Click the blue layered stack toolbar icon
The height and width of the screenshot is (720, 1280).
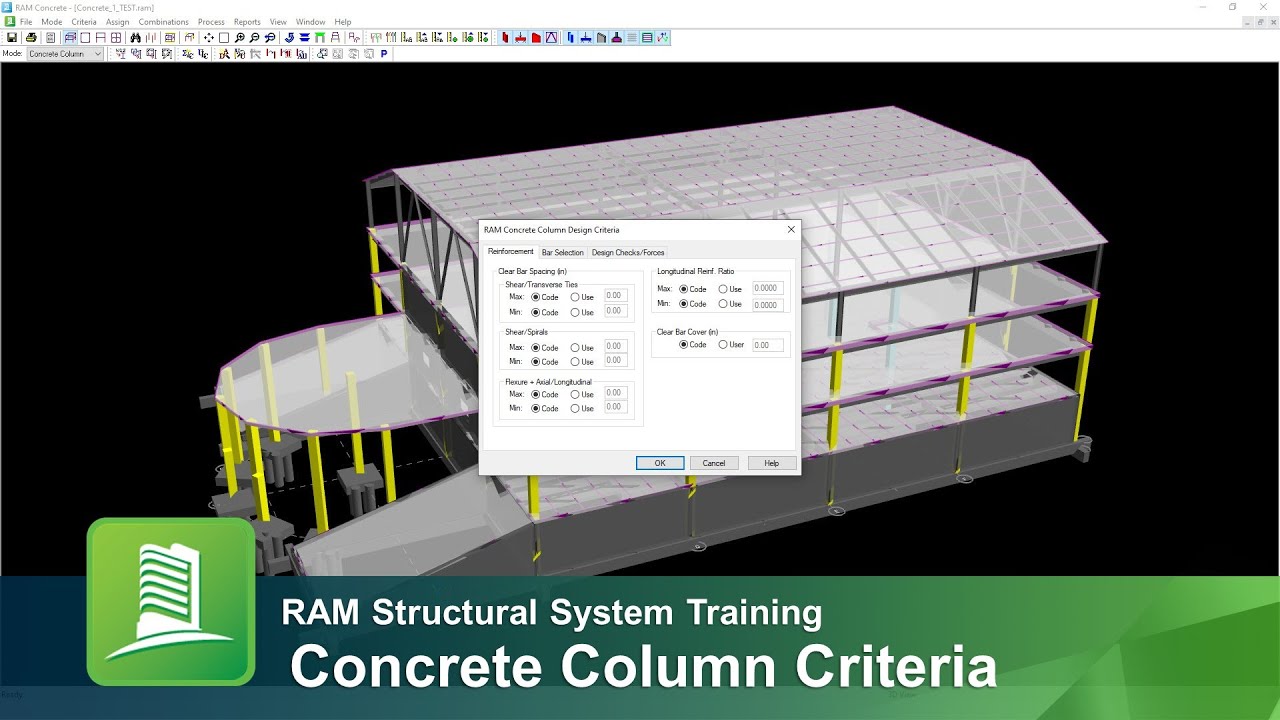(304, 38)
